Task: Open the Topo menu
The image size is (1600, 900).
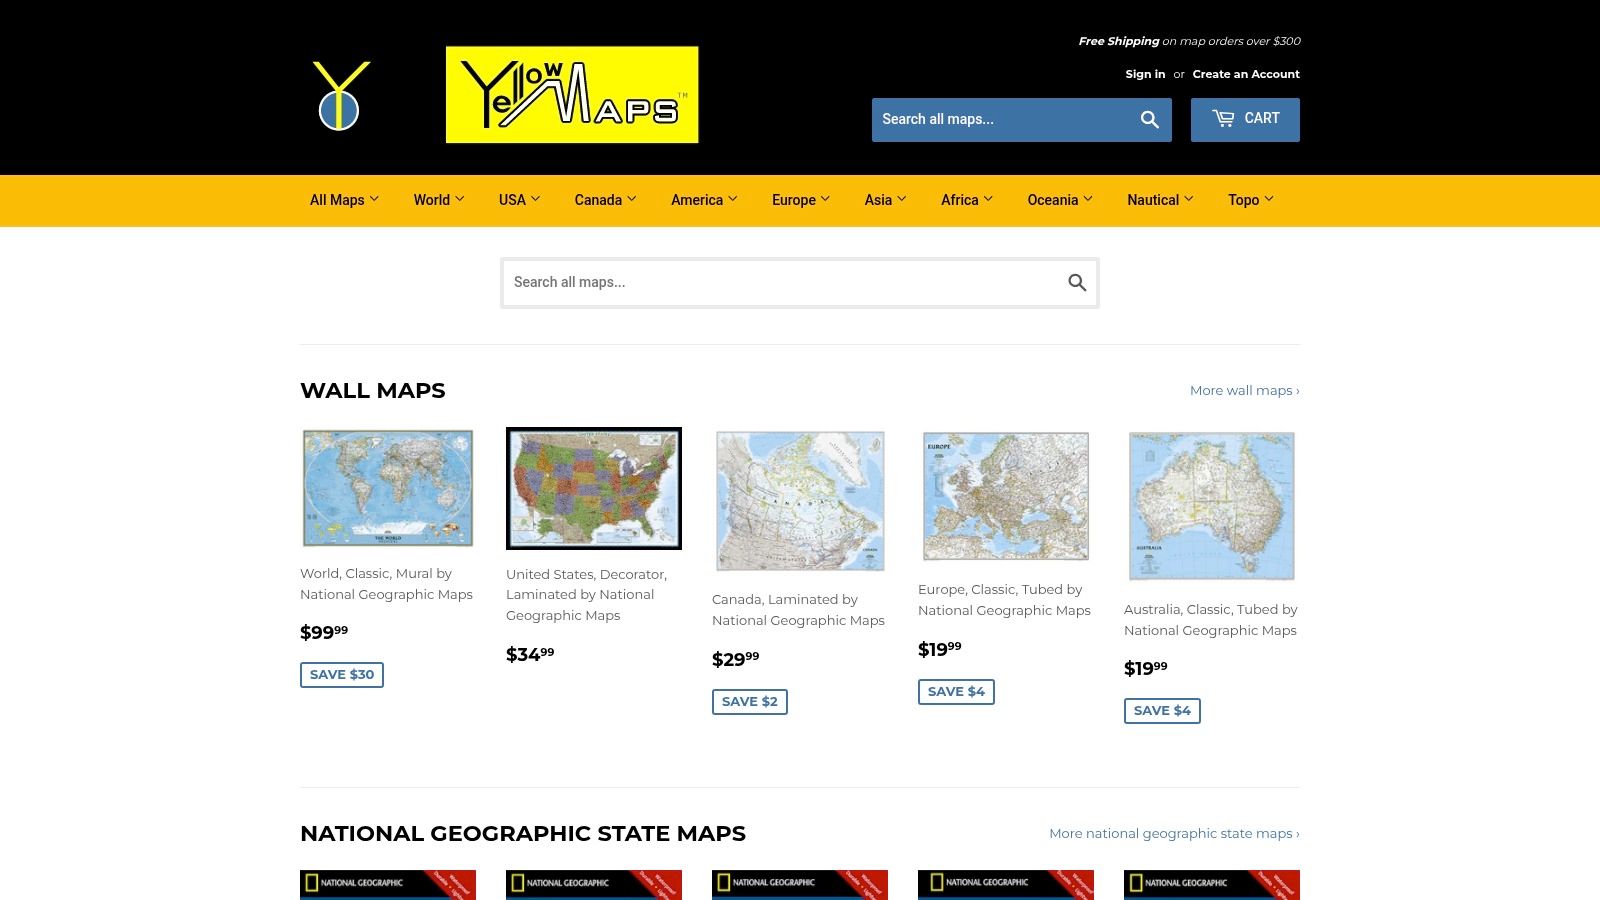Action: (x=1250, y=200)
